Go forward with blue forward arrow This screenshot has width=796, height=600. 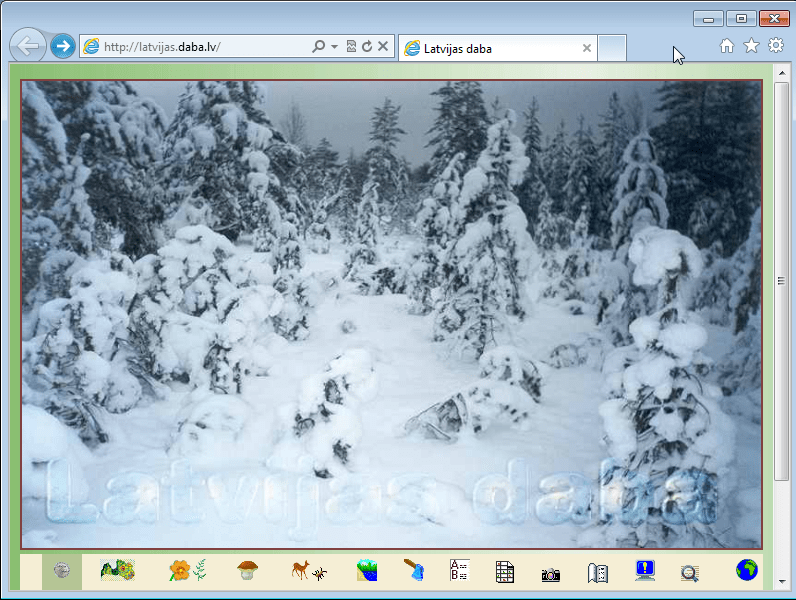[x=63, y=47]
